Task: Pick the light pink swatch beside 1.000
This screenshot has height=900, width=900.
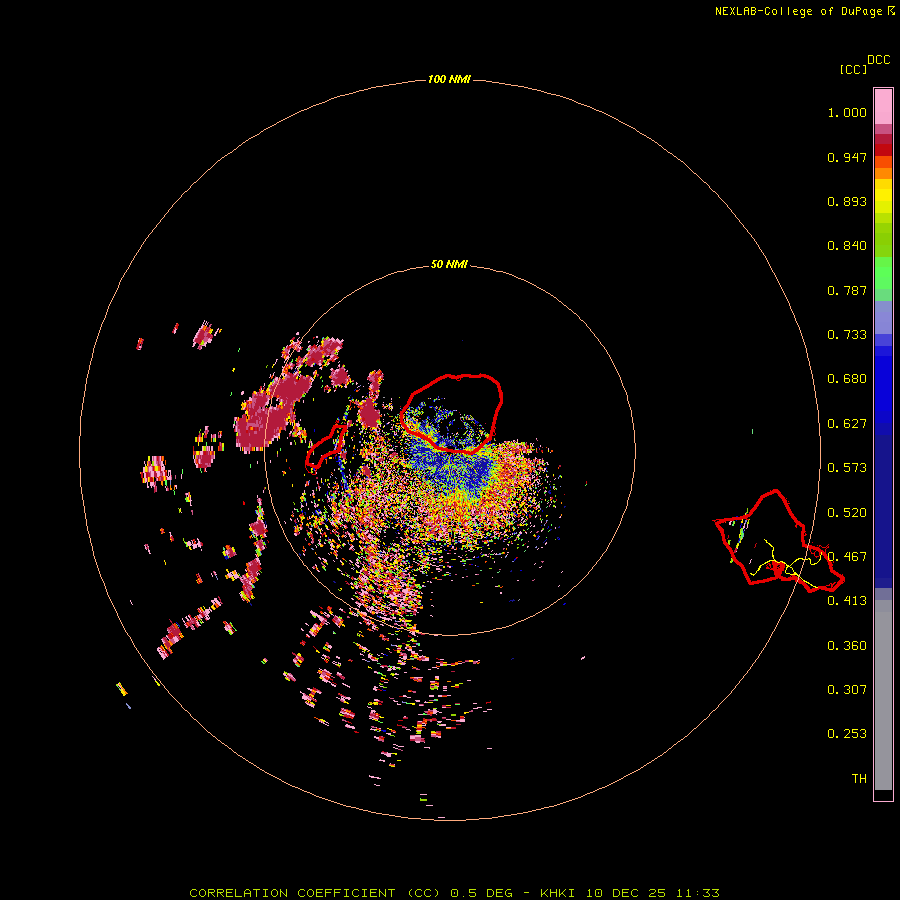Action: coord(883,107)
